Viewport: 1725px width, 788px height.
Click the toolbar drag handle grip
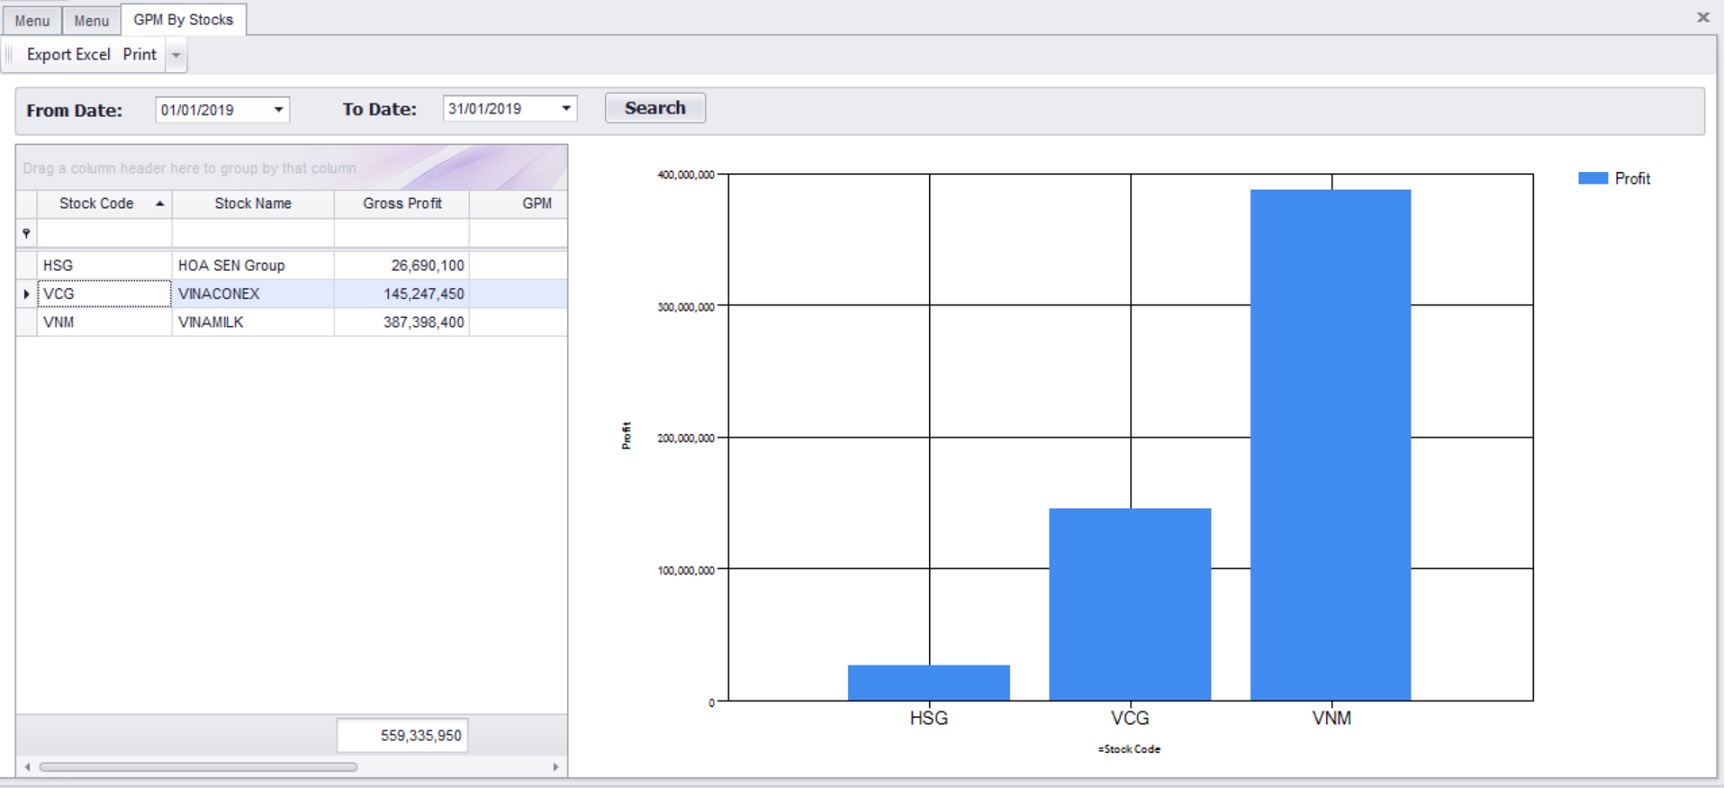(10, 55)
